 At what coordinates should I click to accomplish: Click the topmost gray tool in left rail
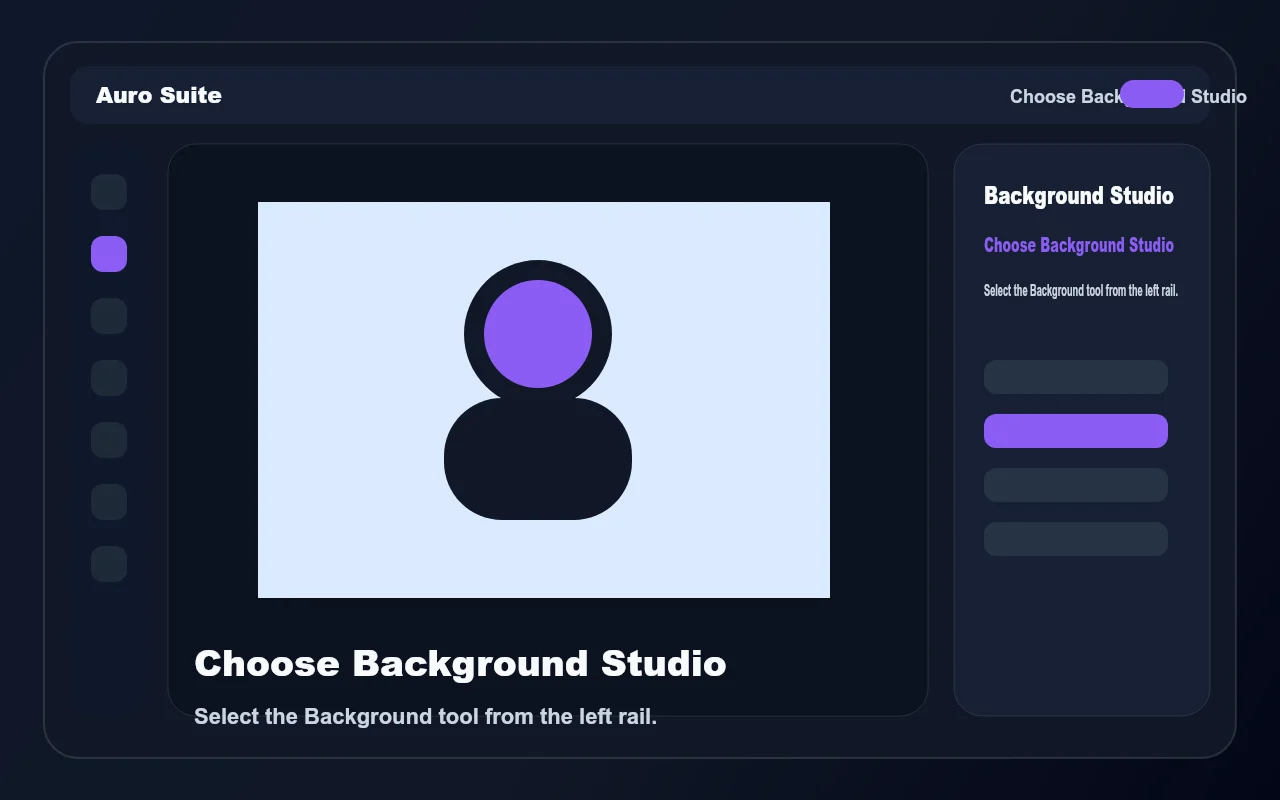[109, 192]
